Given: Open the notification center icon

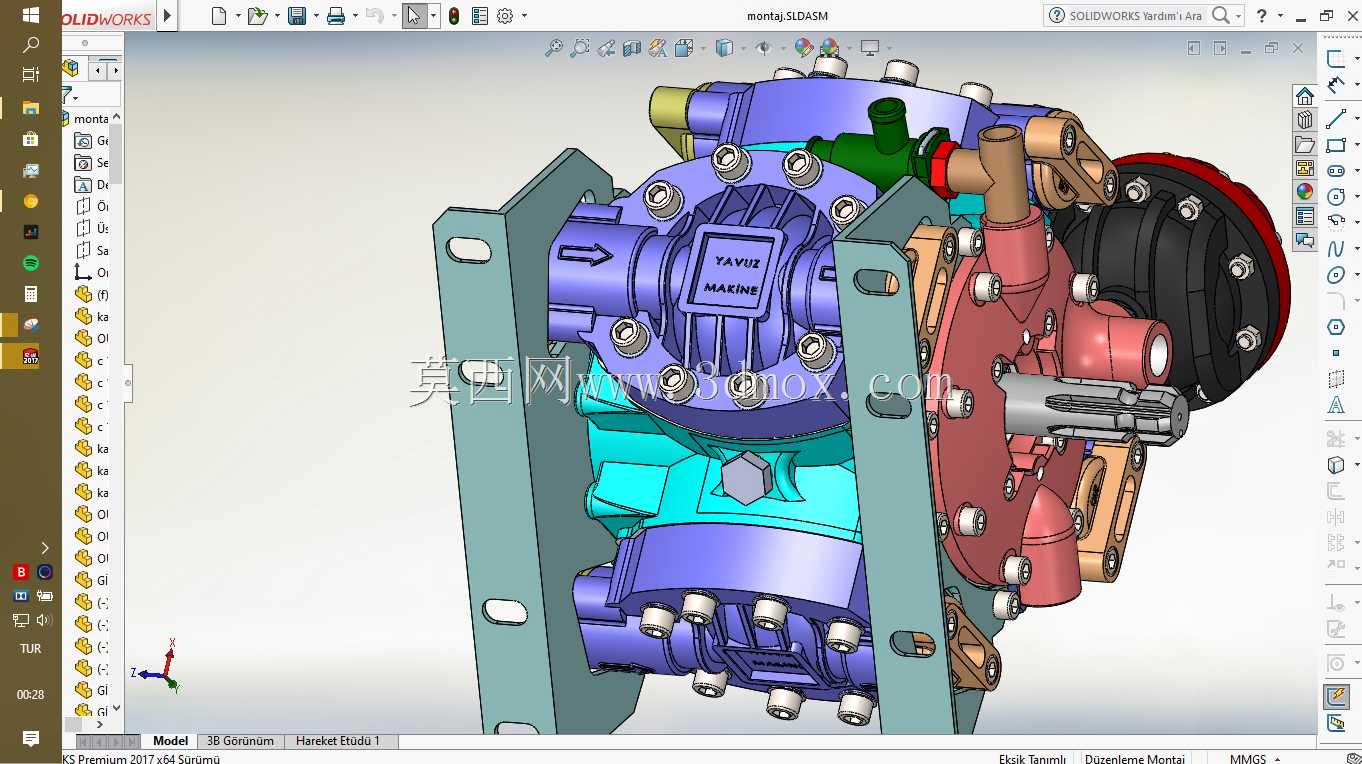Looking at the screenshot, I should coord(30,738).
